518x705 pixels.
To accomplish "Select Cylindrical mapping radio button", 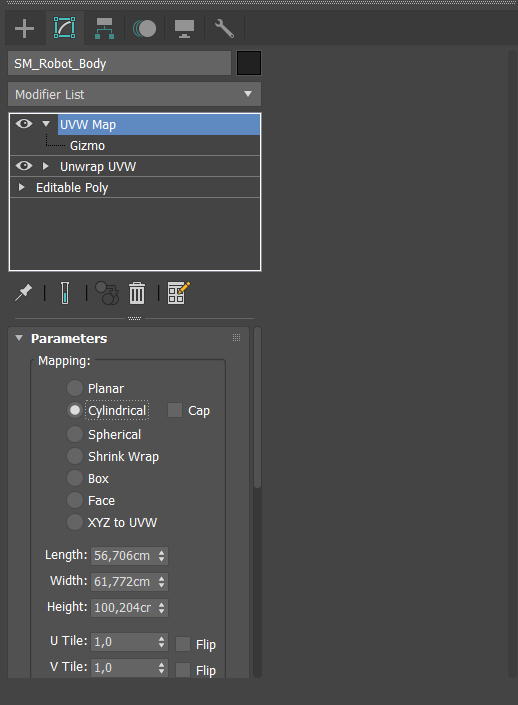I will (75, 410).
